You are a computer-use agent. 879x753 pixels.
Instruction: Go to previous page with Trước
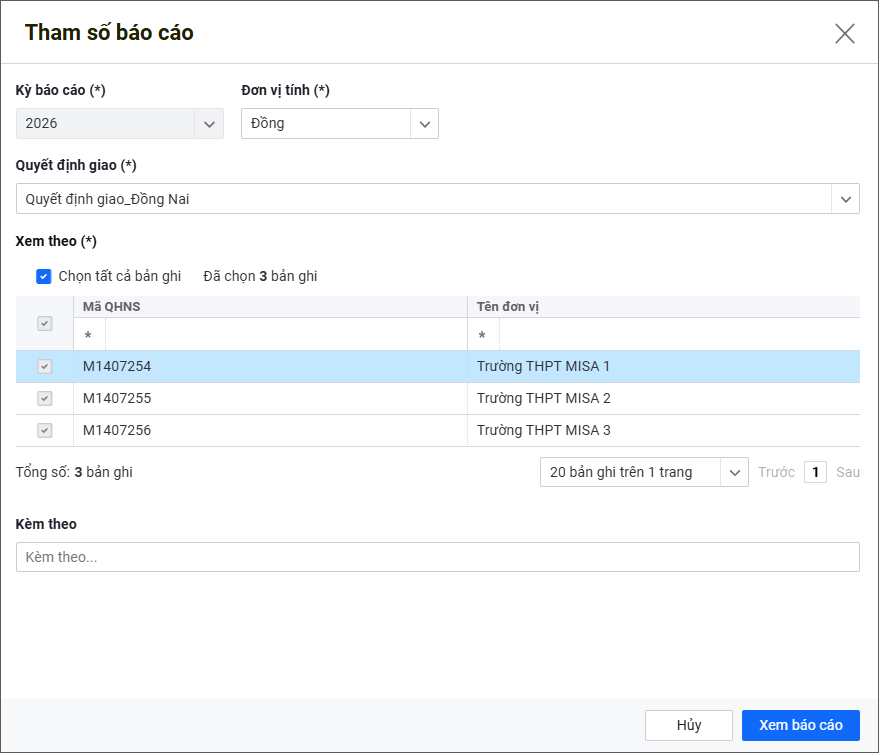pyautogui.click(x=776, y=472)
